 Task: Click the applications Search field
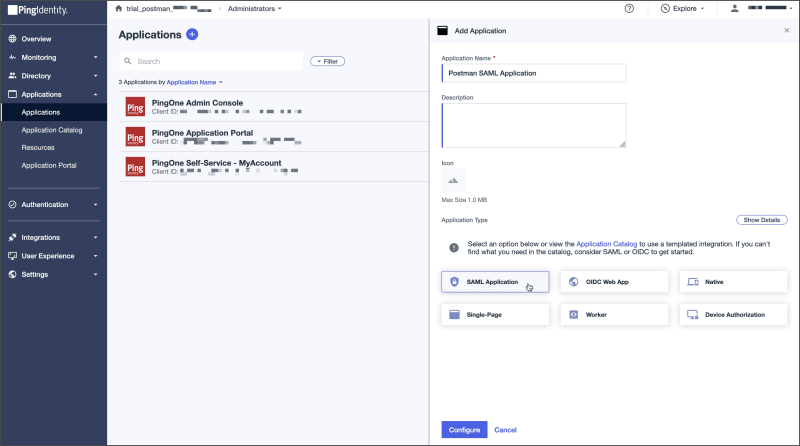[x=211, y=61]
